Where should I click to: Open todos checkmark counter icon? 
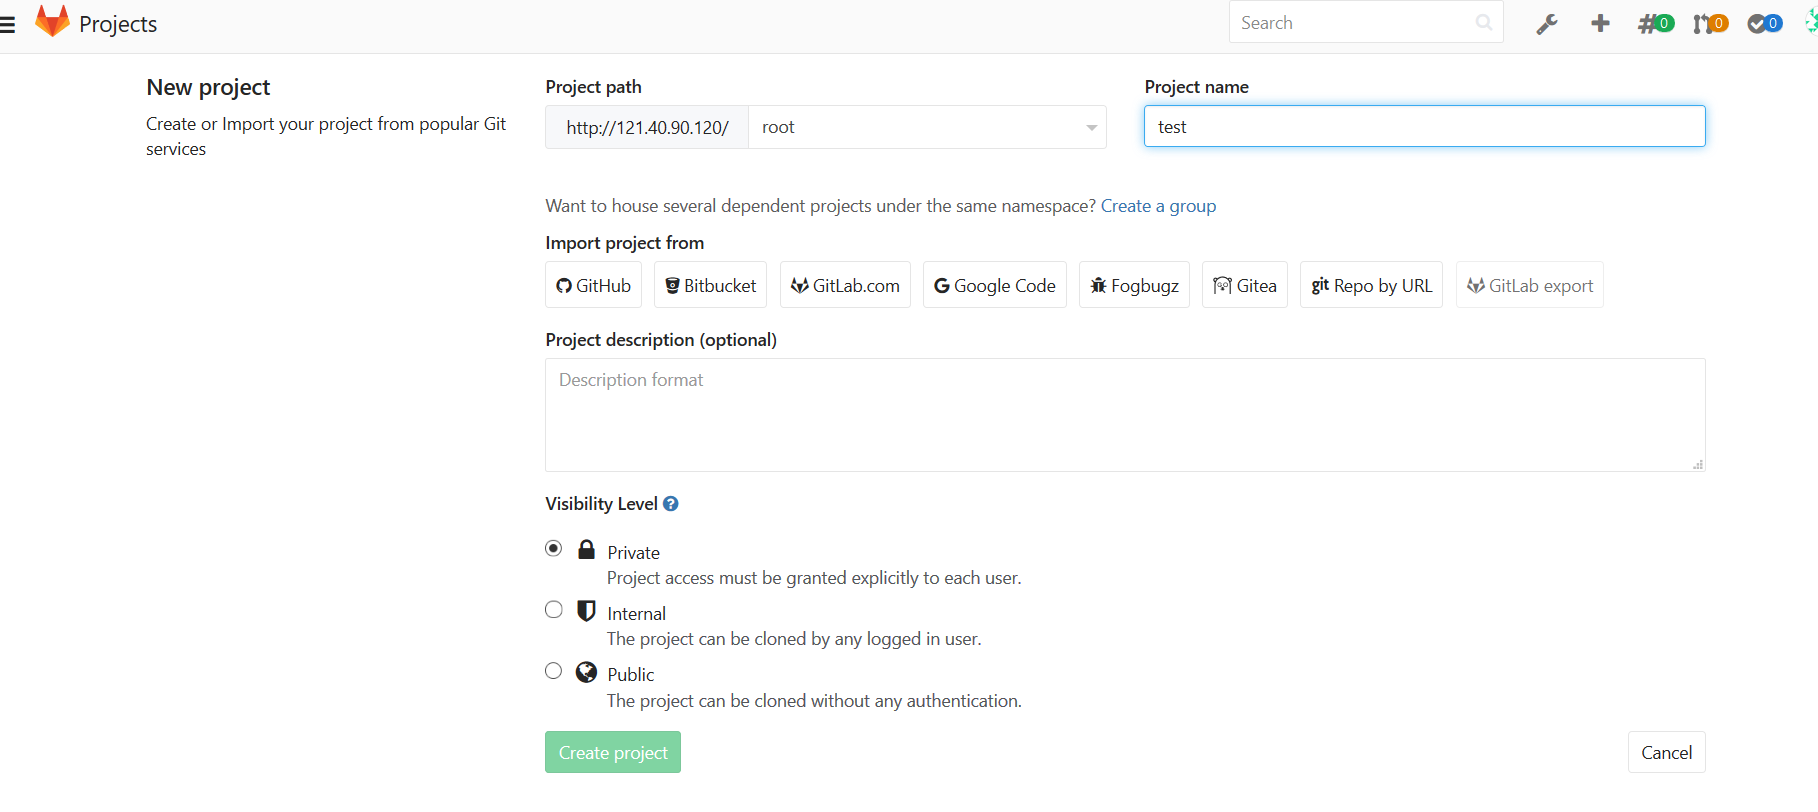pos(1764,23)
